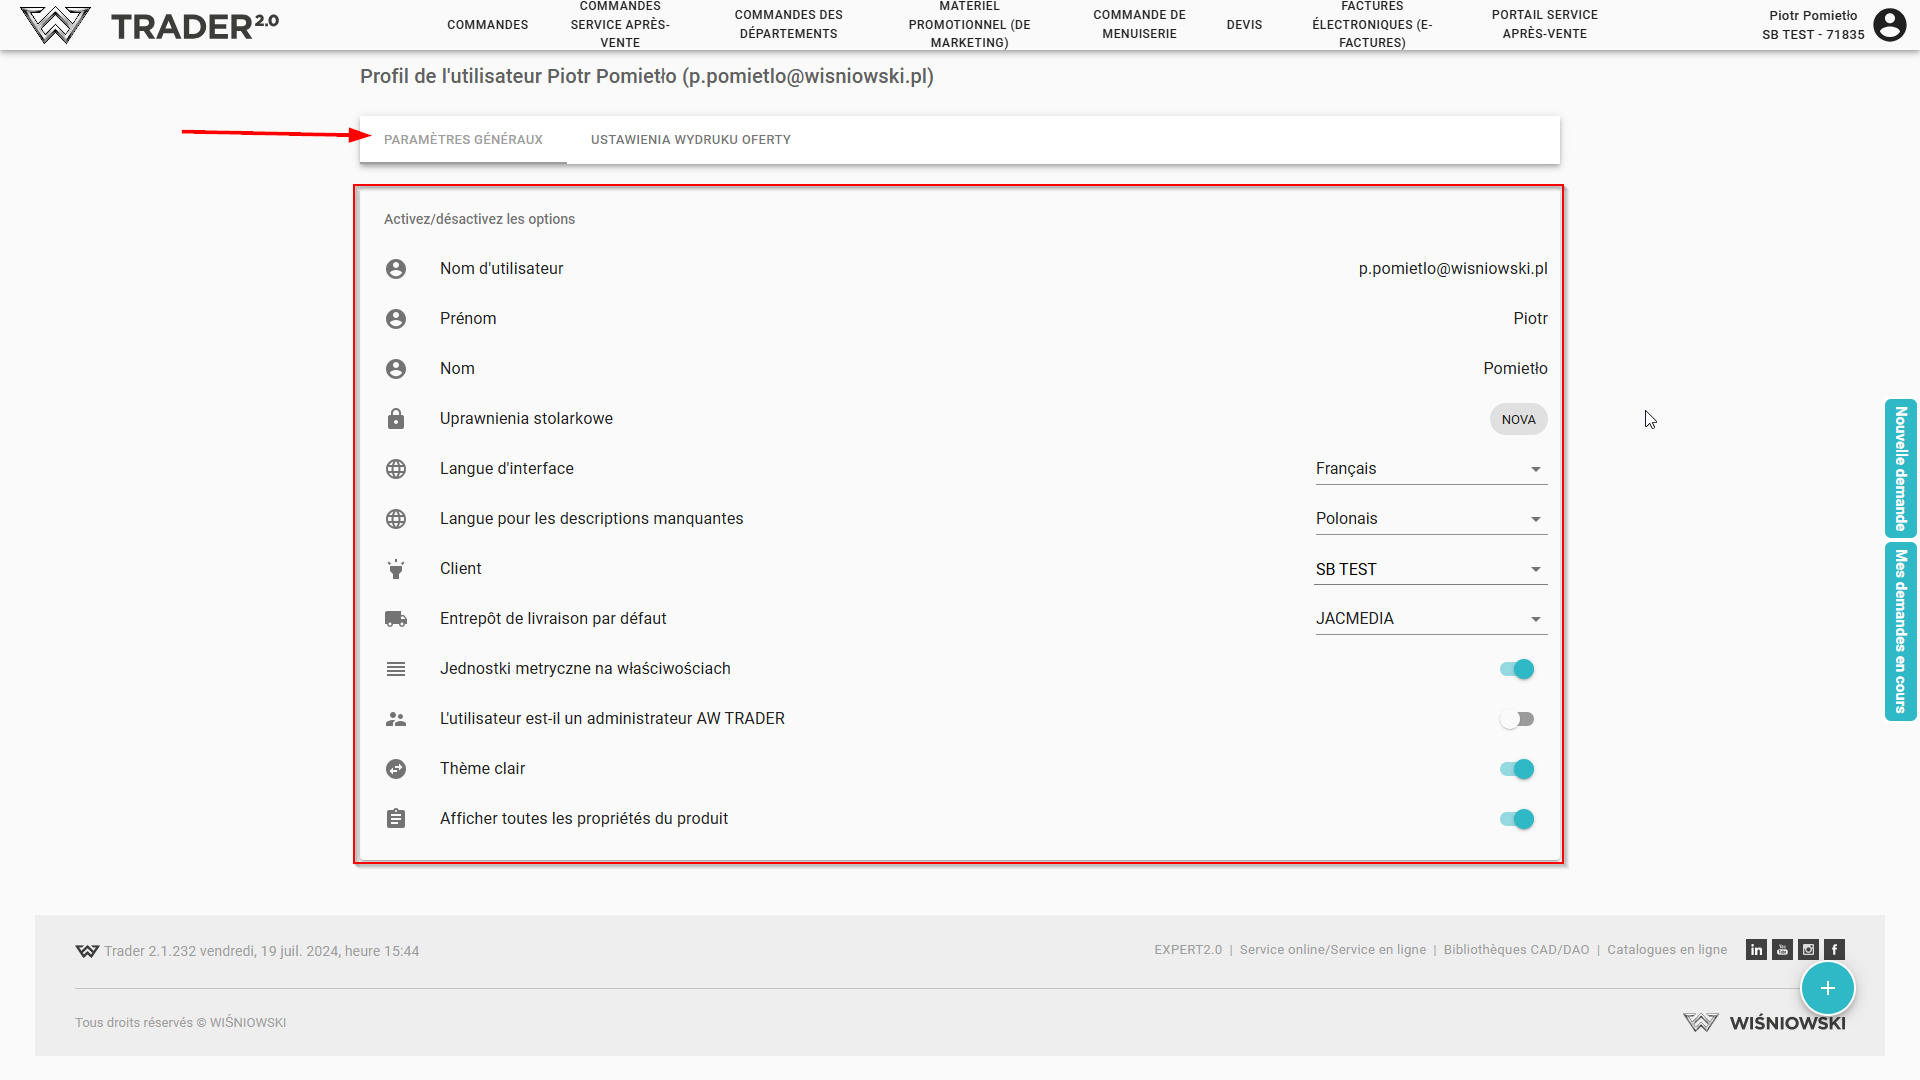Open the JACMEDIA warehouse dropdown

1430,619
